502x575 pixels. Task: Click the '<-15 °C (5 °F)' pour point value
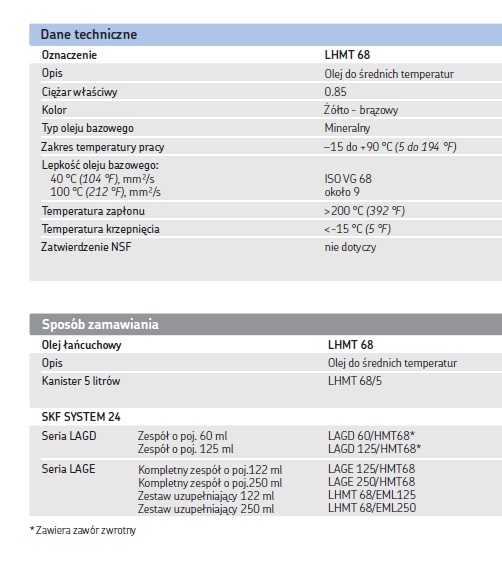pos(358,229)
